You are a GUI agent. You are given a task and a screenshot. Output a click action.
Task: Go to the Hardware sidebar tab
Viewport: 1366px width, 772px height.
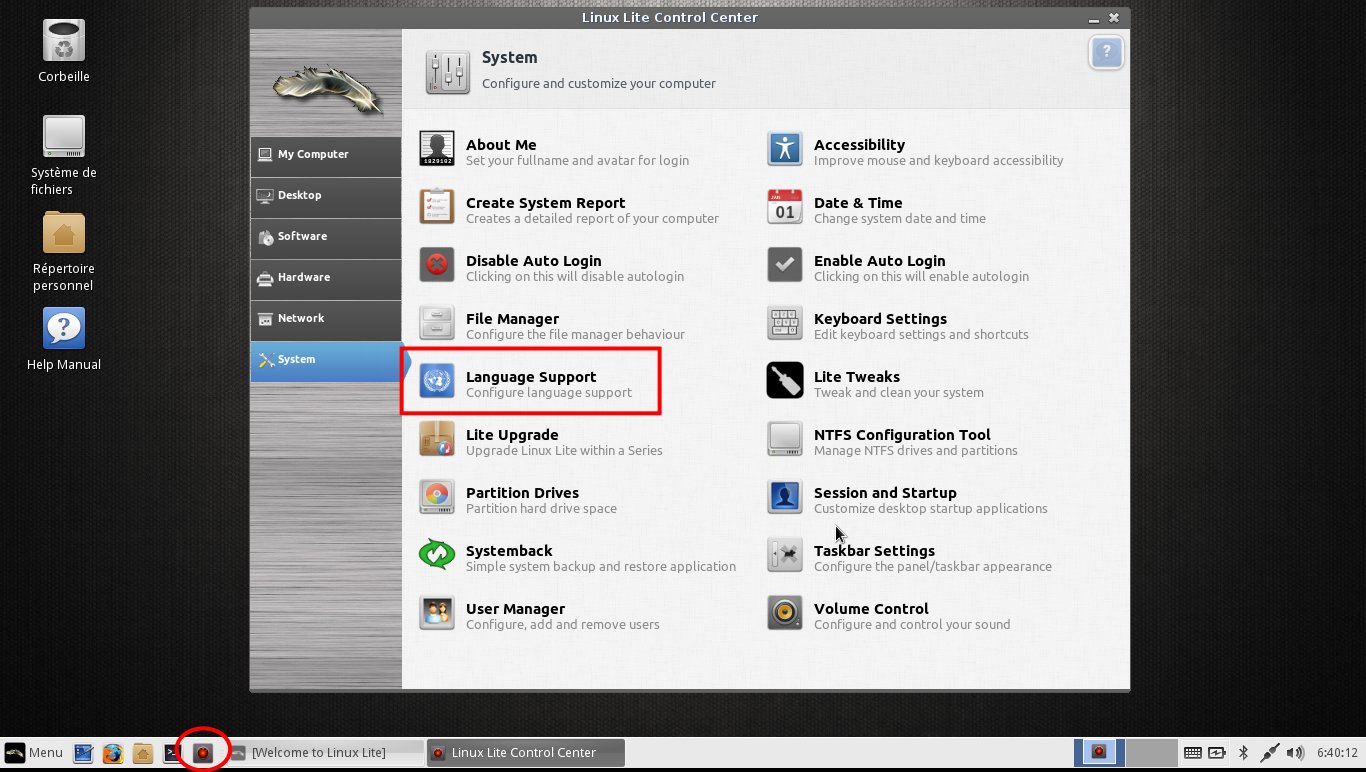point(325,278)
